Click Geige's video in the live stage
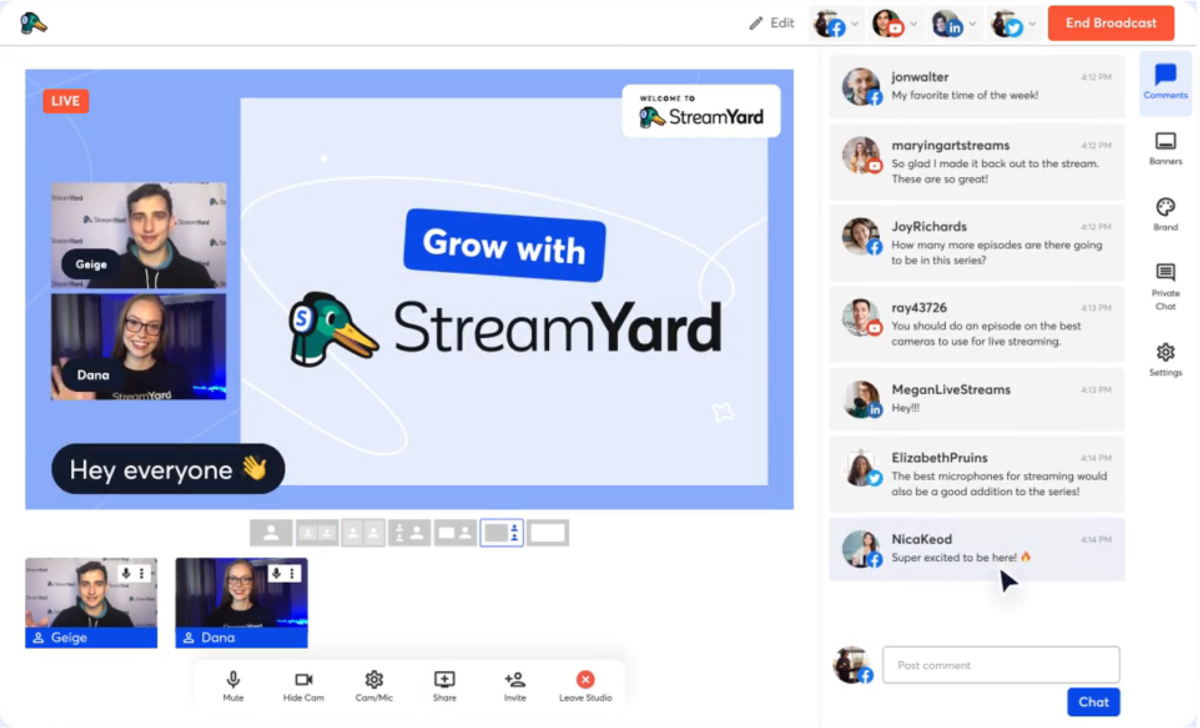The image size is (1200, 728). pyautogui.click(x=139, y=236)
